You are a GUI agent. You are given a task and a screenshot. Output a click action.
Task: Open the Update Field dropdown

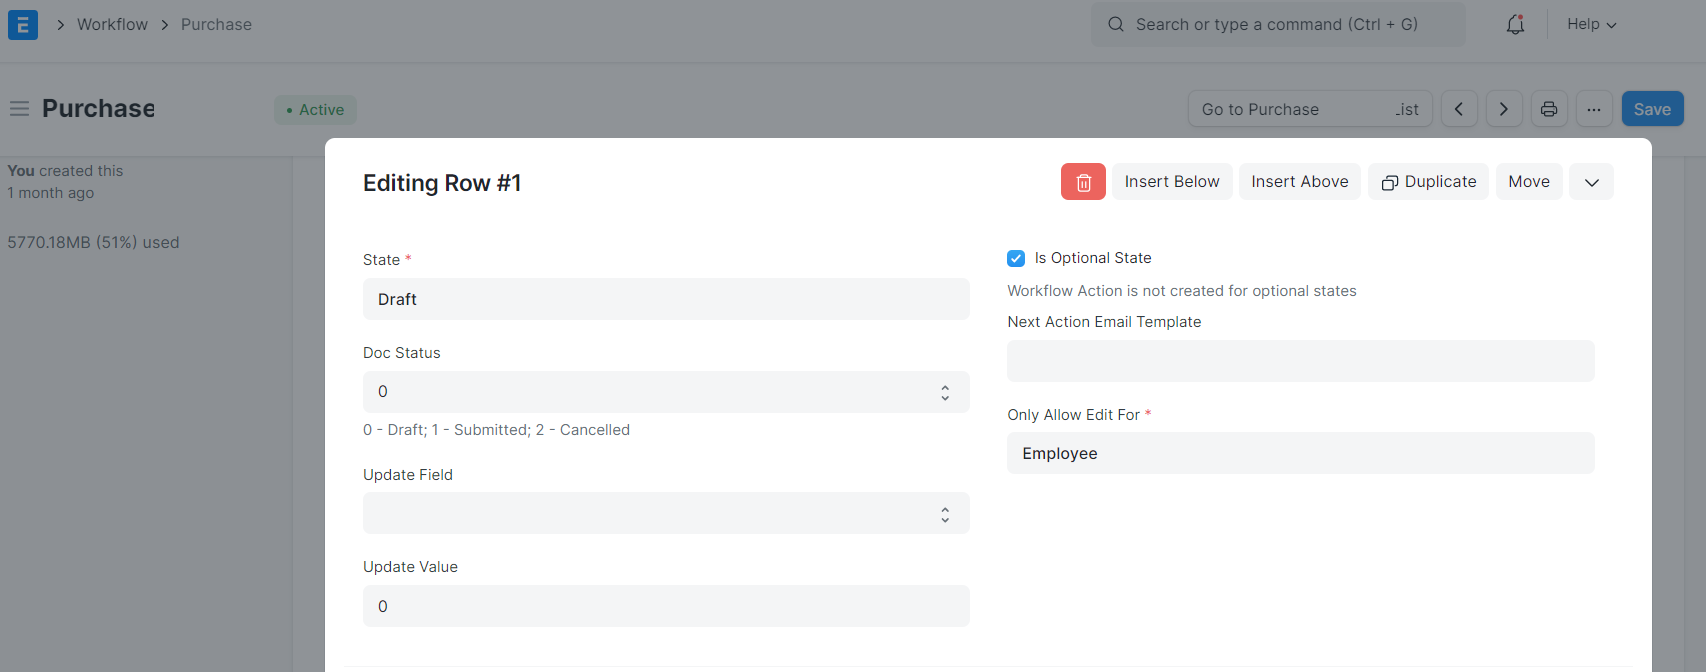tap(666, 513)
